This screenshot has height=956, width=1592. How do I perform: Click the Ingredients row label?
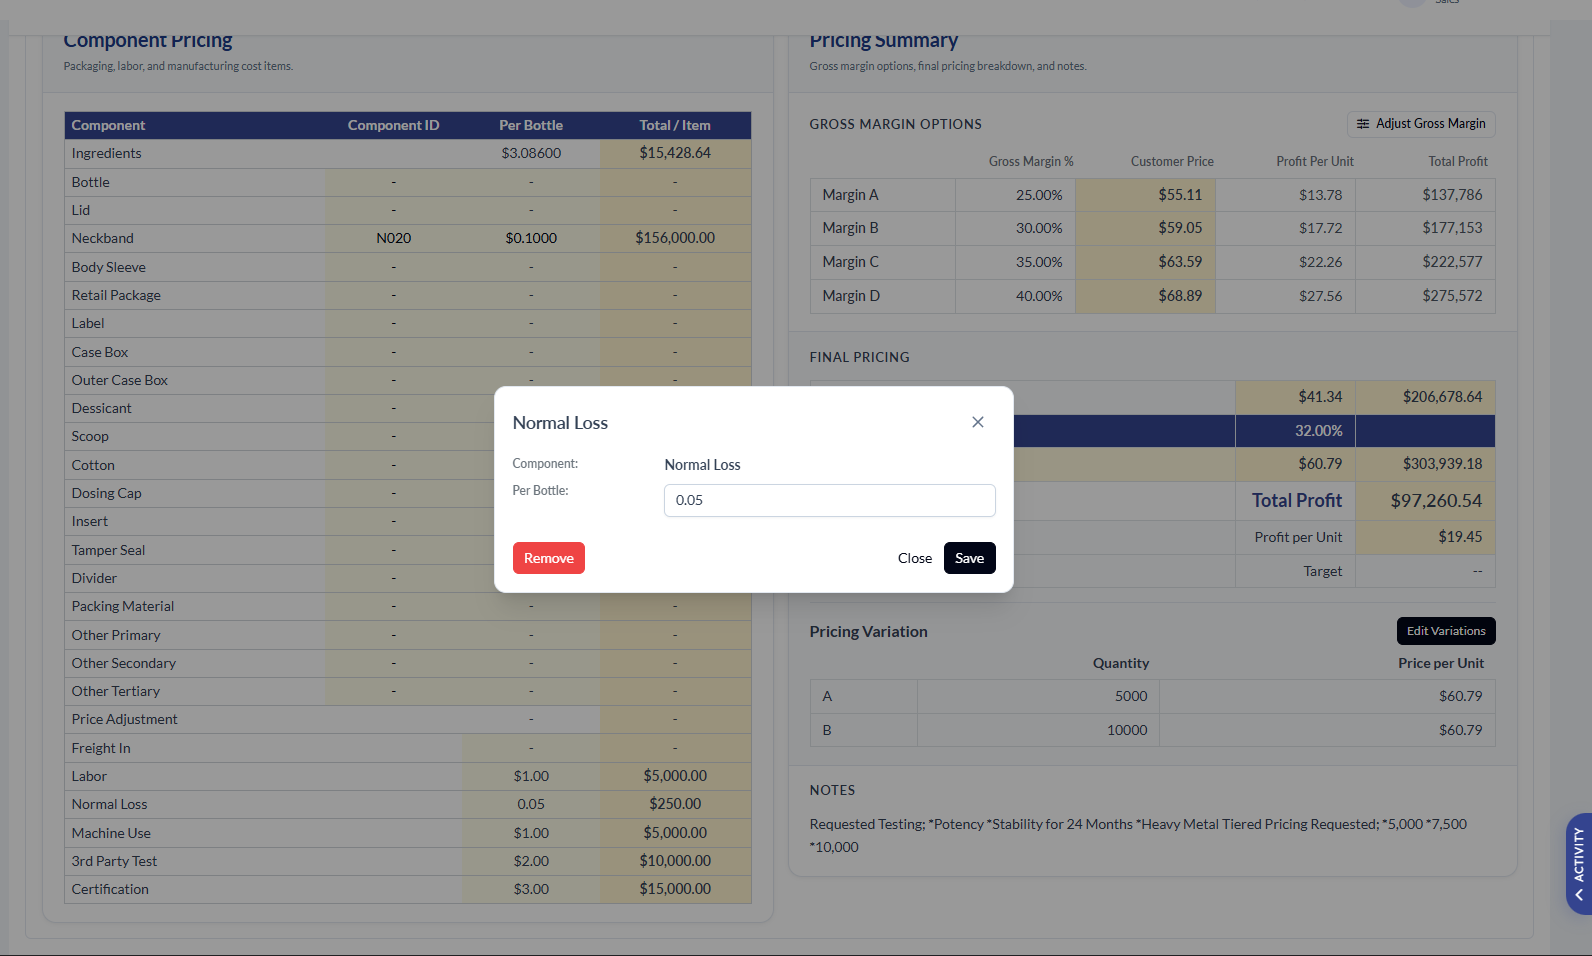click(106, 153)
